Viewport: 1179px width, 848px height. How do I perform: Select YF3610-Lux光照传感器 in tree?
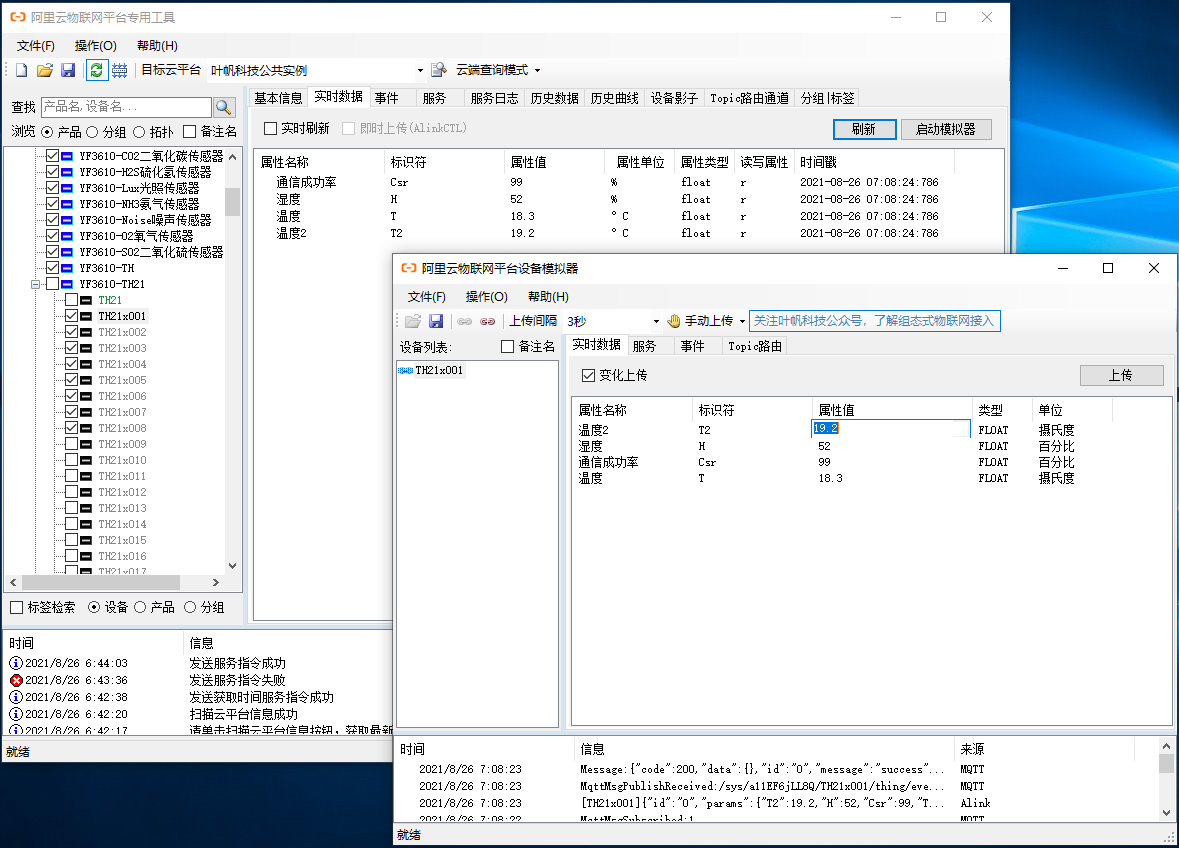click(x=139, y=188)
